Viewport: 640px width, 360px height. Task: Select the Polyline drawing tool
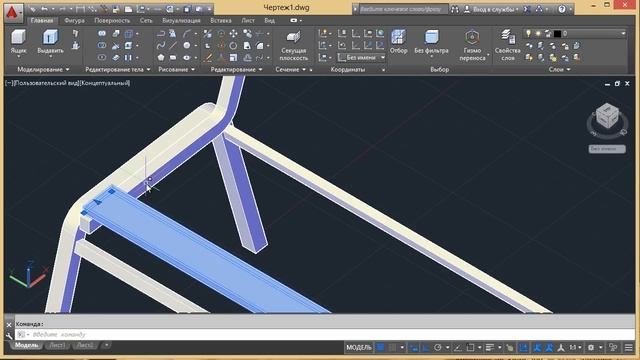coord(161,34)
